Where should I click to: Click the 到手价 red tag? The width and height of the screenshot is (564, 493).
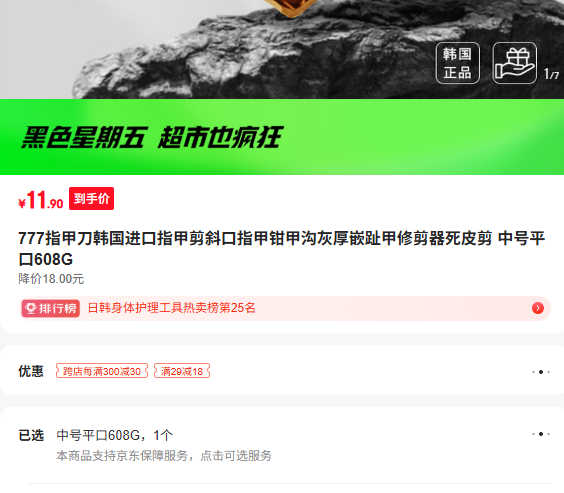coord(91,198)
